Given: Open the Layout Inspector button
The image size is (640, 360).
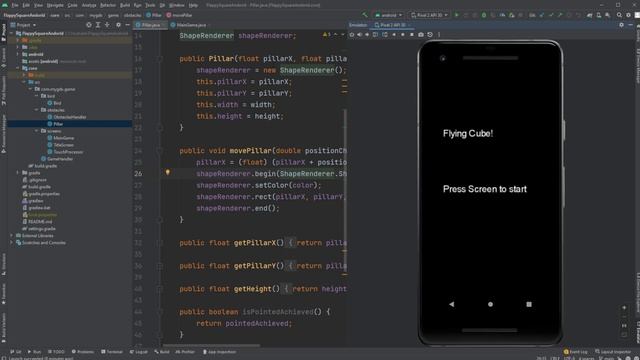Looking at the screenshot, I should 613,351.
